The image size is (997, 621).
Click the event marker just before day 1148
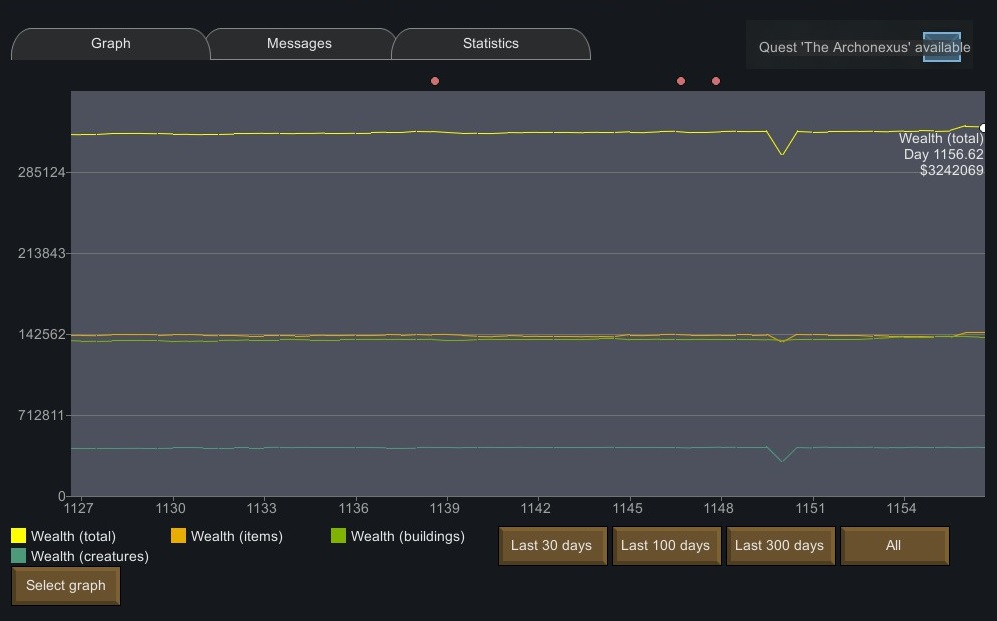pos(716,81)
